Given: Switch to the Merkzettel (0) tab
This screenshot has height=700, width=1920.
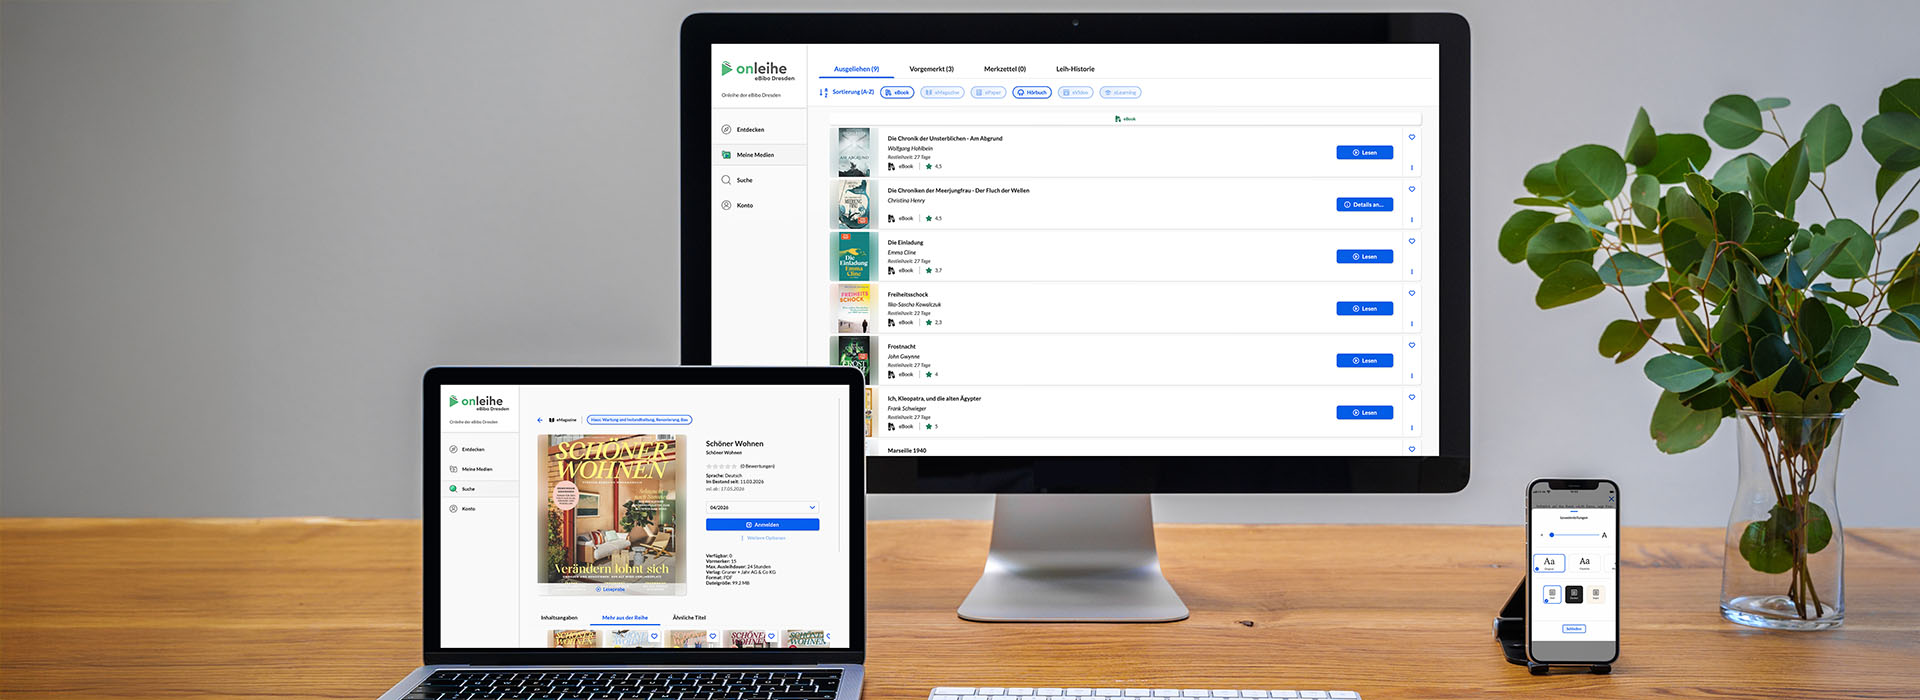Looking at the screenshot, I should (1005, 69).
